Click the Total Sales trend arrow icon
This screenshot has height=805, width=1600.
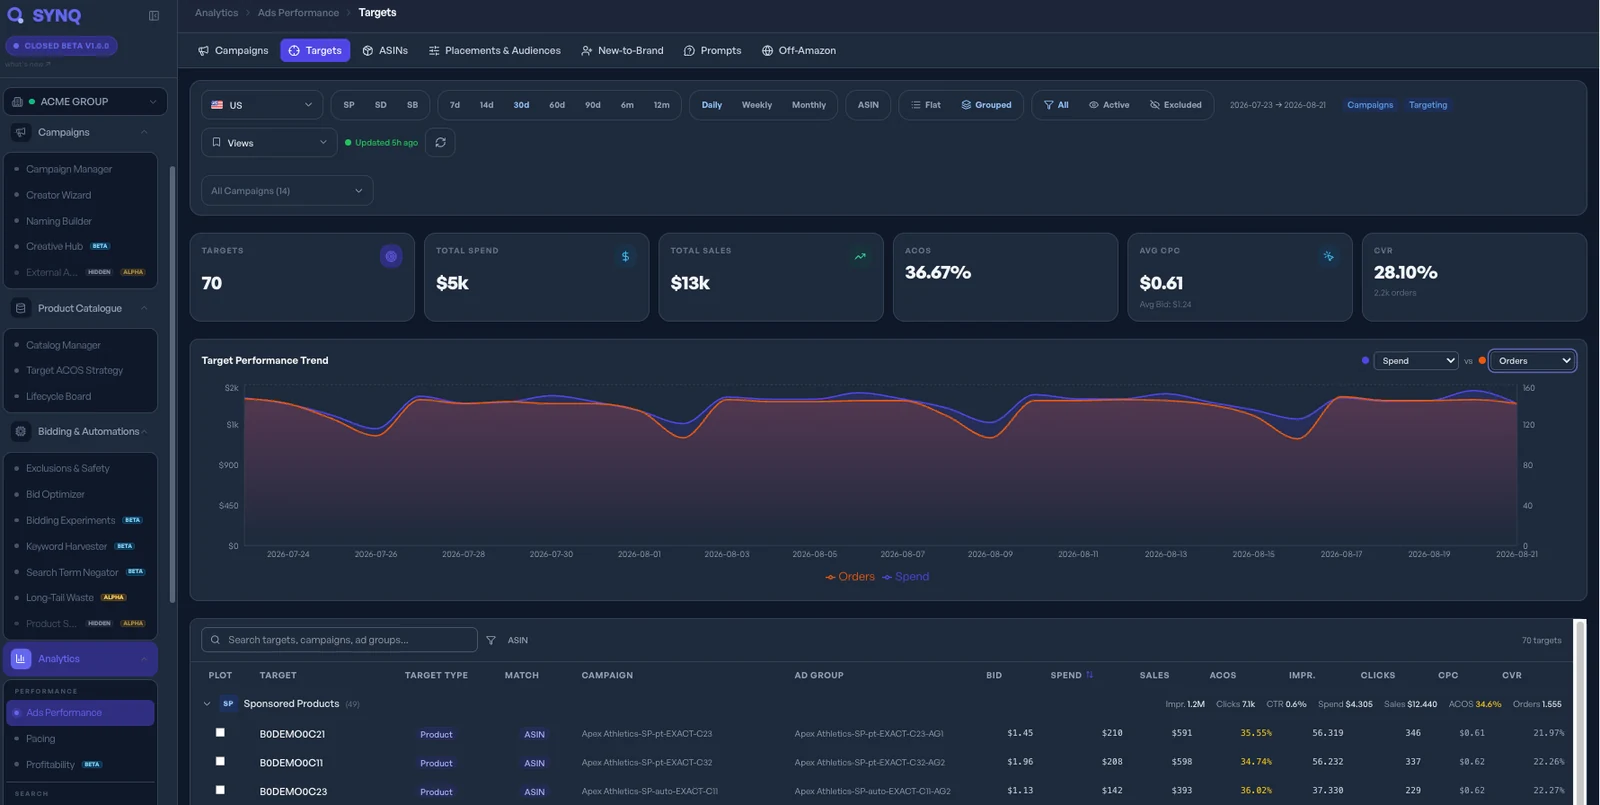point(860,257)
